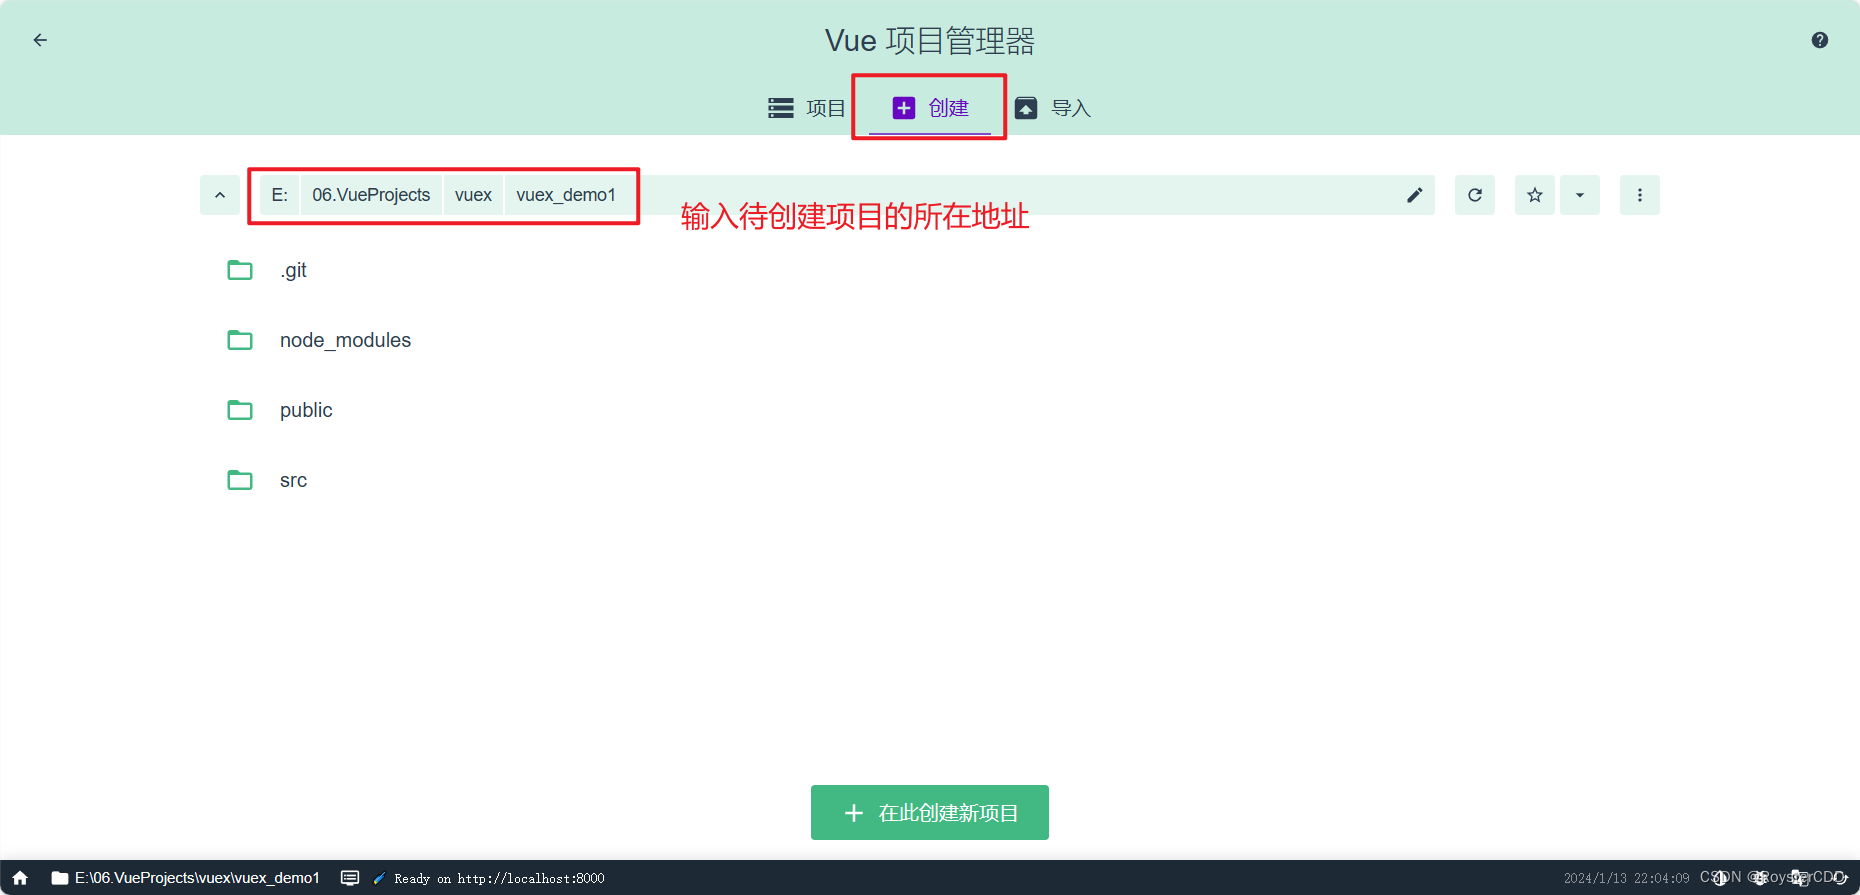Click the current path E:\06.VueProjects\vuex\vuex_demo1 in status bar

(186, 878)
